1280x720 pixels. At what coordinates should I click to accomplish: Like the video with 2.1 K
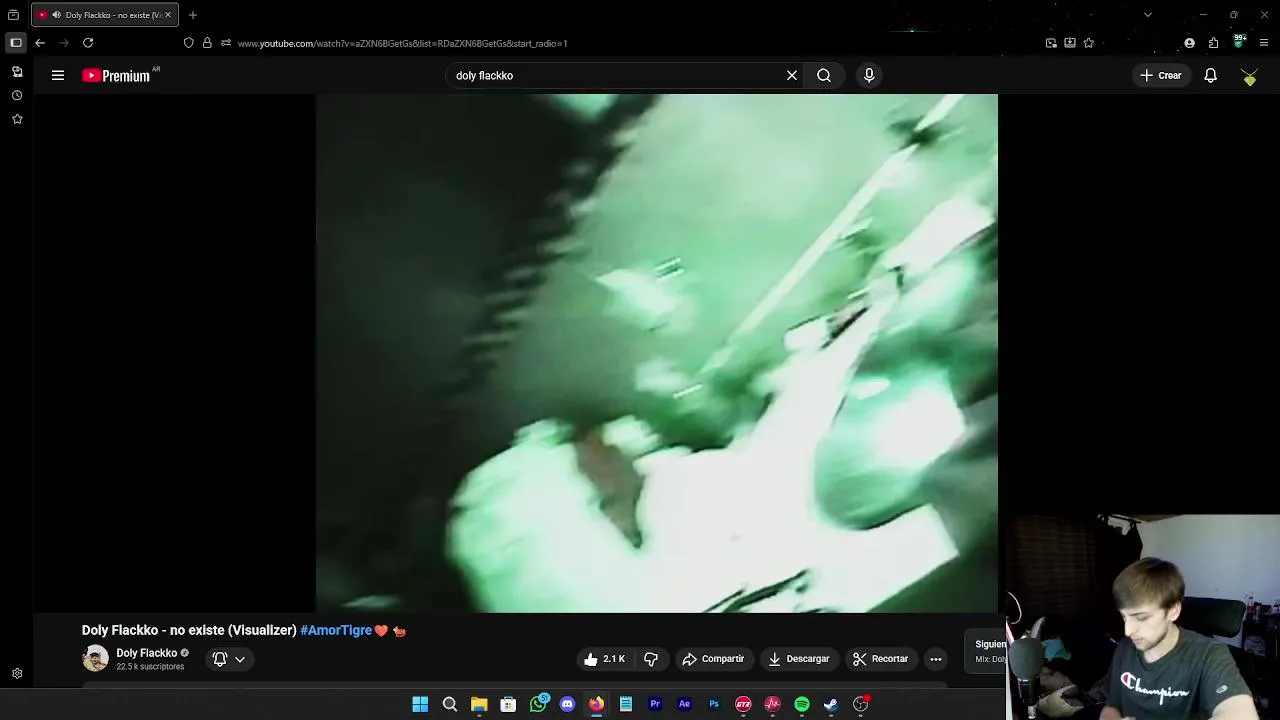coord(605,659)
